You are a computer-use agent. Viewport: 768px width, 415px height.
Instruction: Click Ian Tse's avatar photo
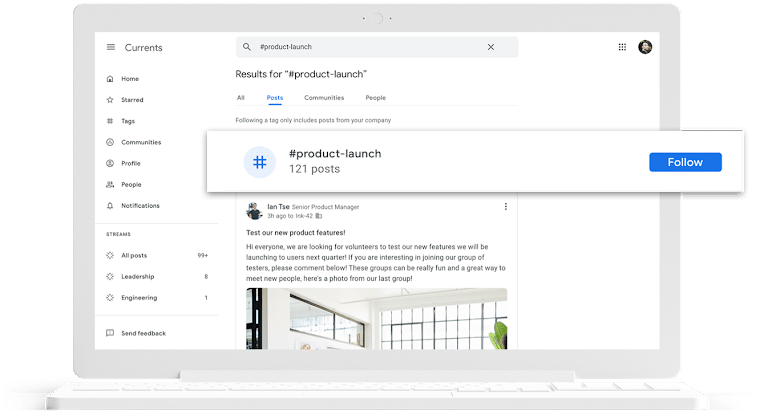point(254,211)
